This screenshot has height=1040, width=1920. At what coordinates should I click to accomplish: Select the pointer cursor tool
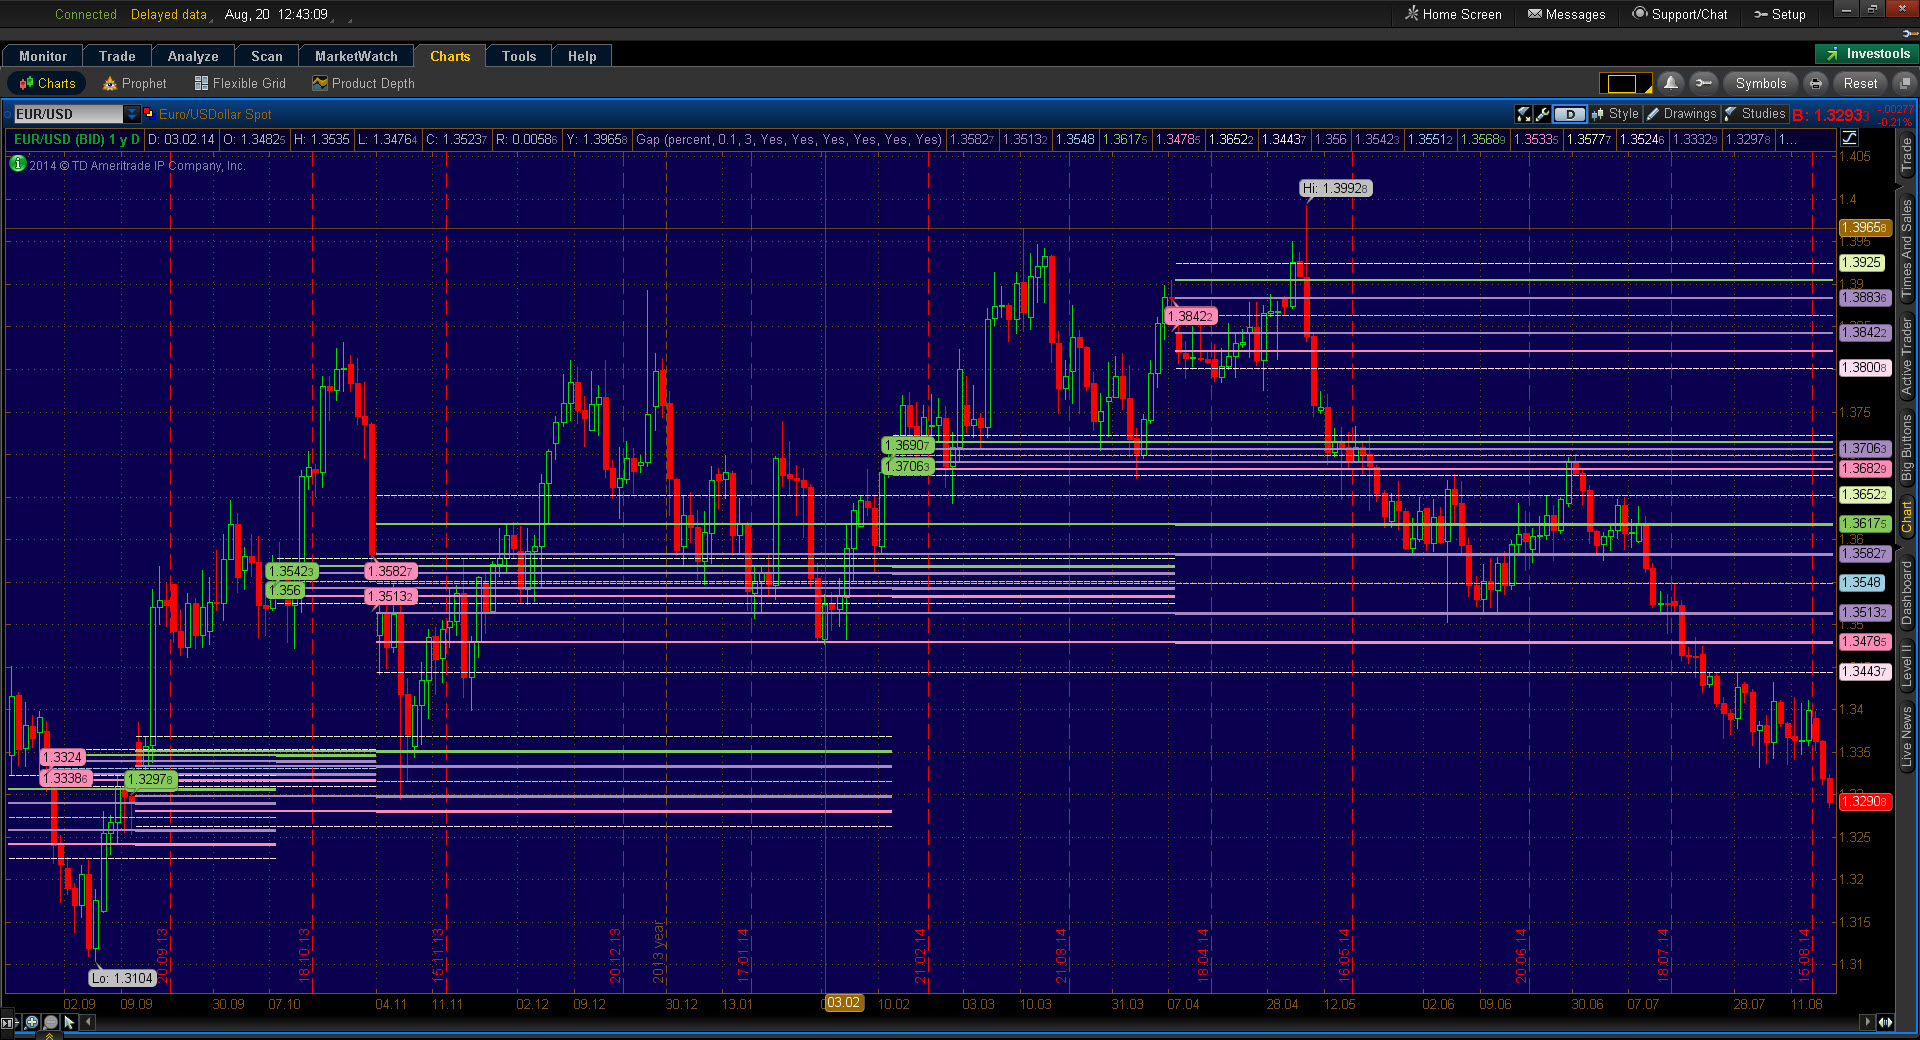tap(69, 1022)
